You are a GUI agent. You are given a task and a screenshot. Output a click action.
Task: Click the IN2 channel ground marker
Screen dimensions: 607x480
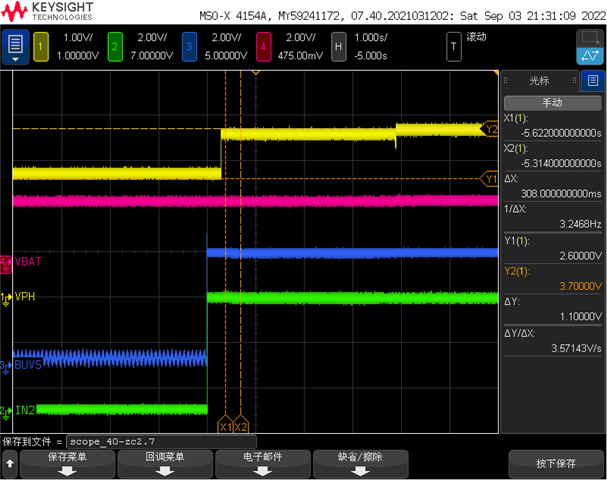click(6, 412)
